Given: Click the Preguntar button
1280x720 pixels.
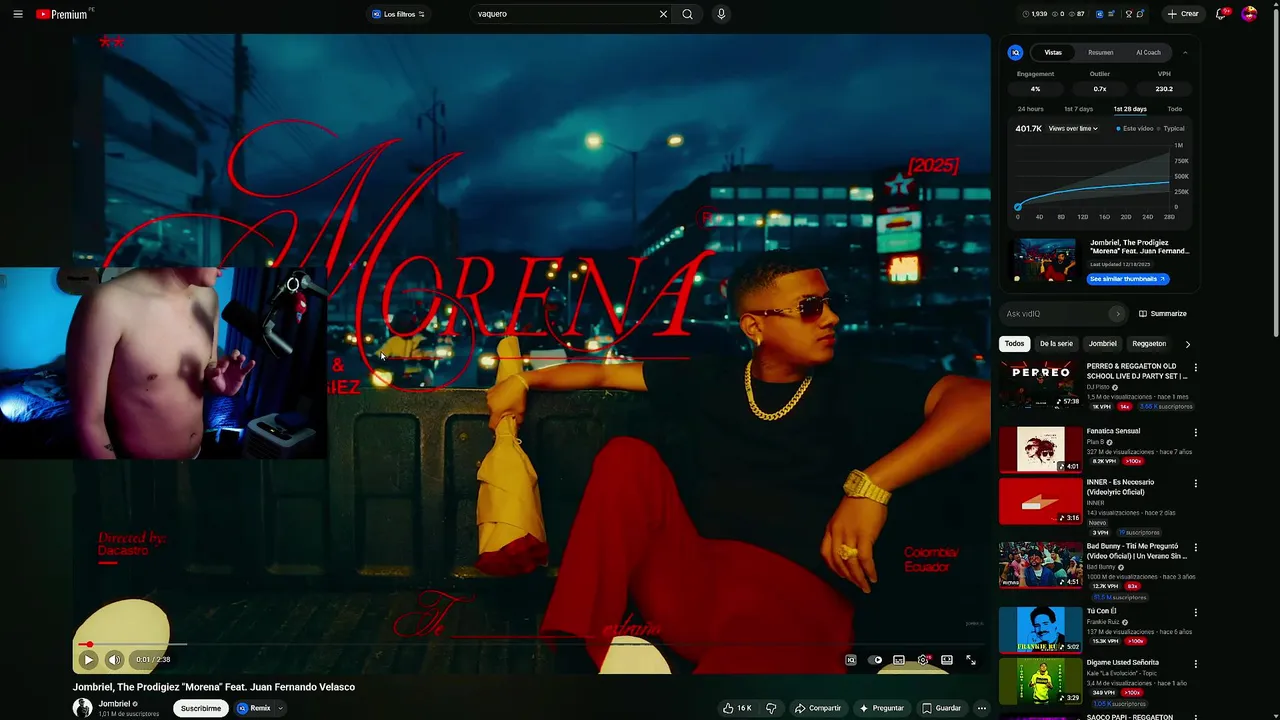Looking at the screenshot, I should point(881,708).
